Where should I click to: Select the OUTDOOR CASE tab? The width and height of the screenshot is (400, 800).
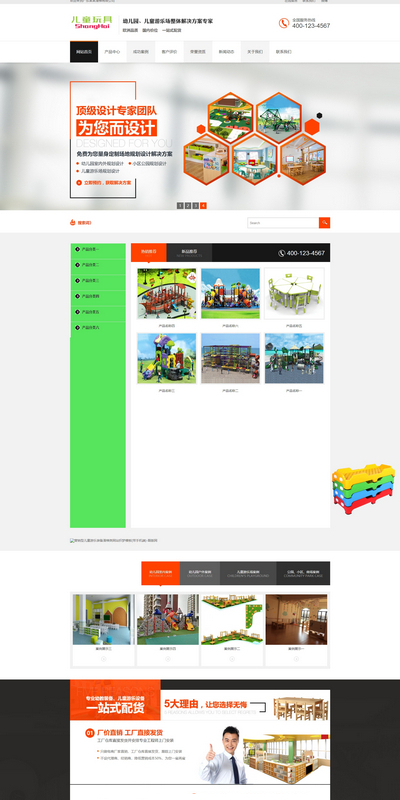[200, 573]
